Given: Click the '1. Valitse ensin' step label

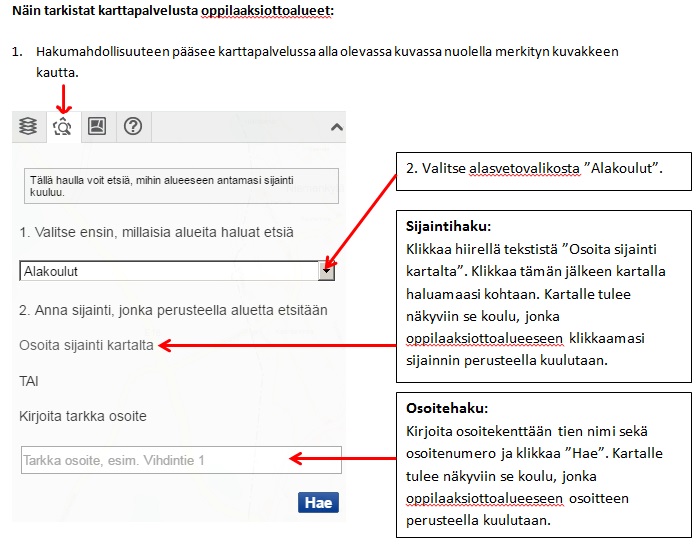Looking at the screenshot, I should click(156, 232).
